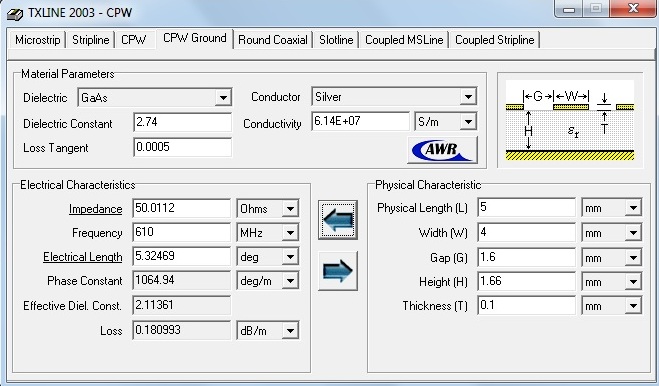Expand the Conductor Silver dropdown
659x386 pixels.
[x=468, y=97]
